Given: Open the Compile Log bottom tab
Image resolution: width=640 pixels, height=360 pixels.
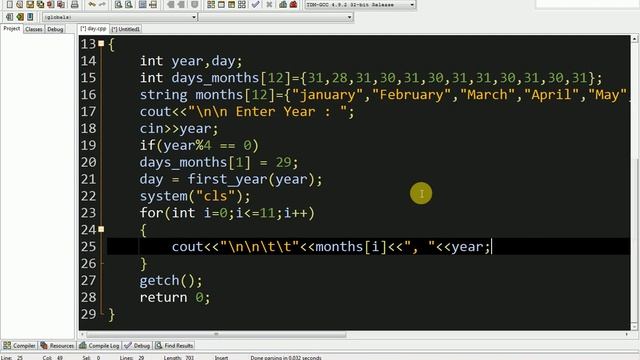Looking at the screenshot, I should click(x=99, y=346).
